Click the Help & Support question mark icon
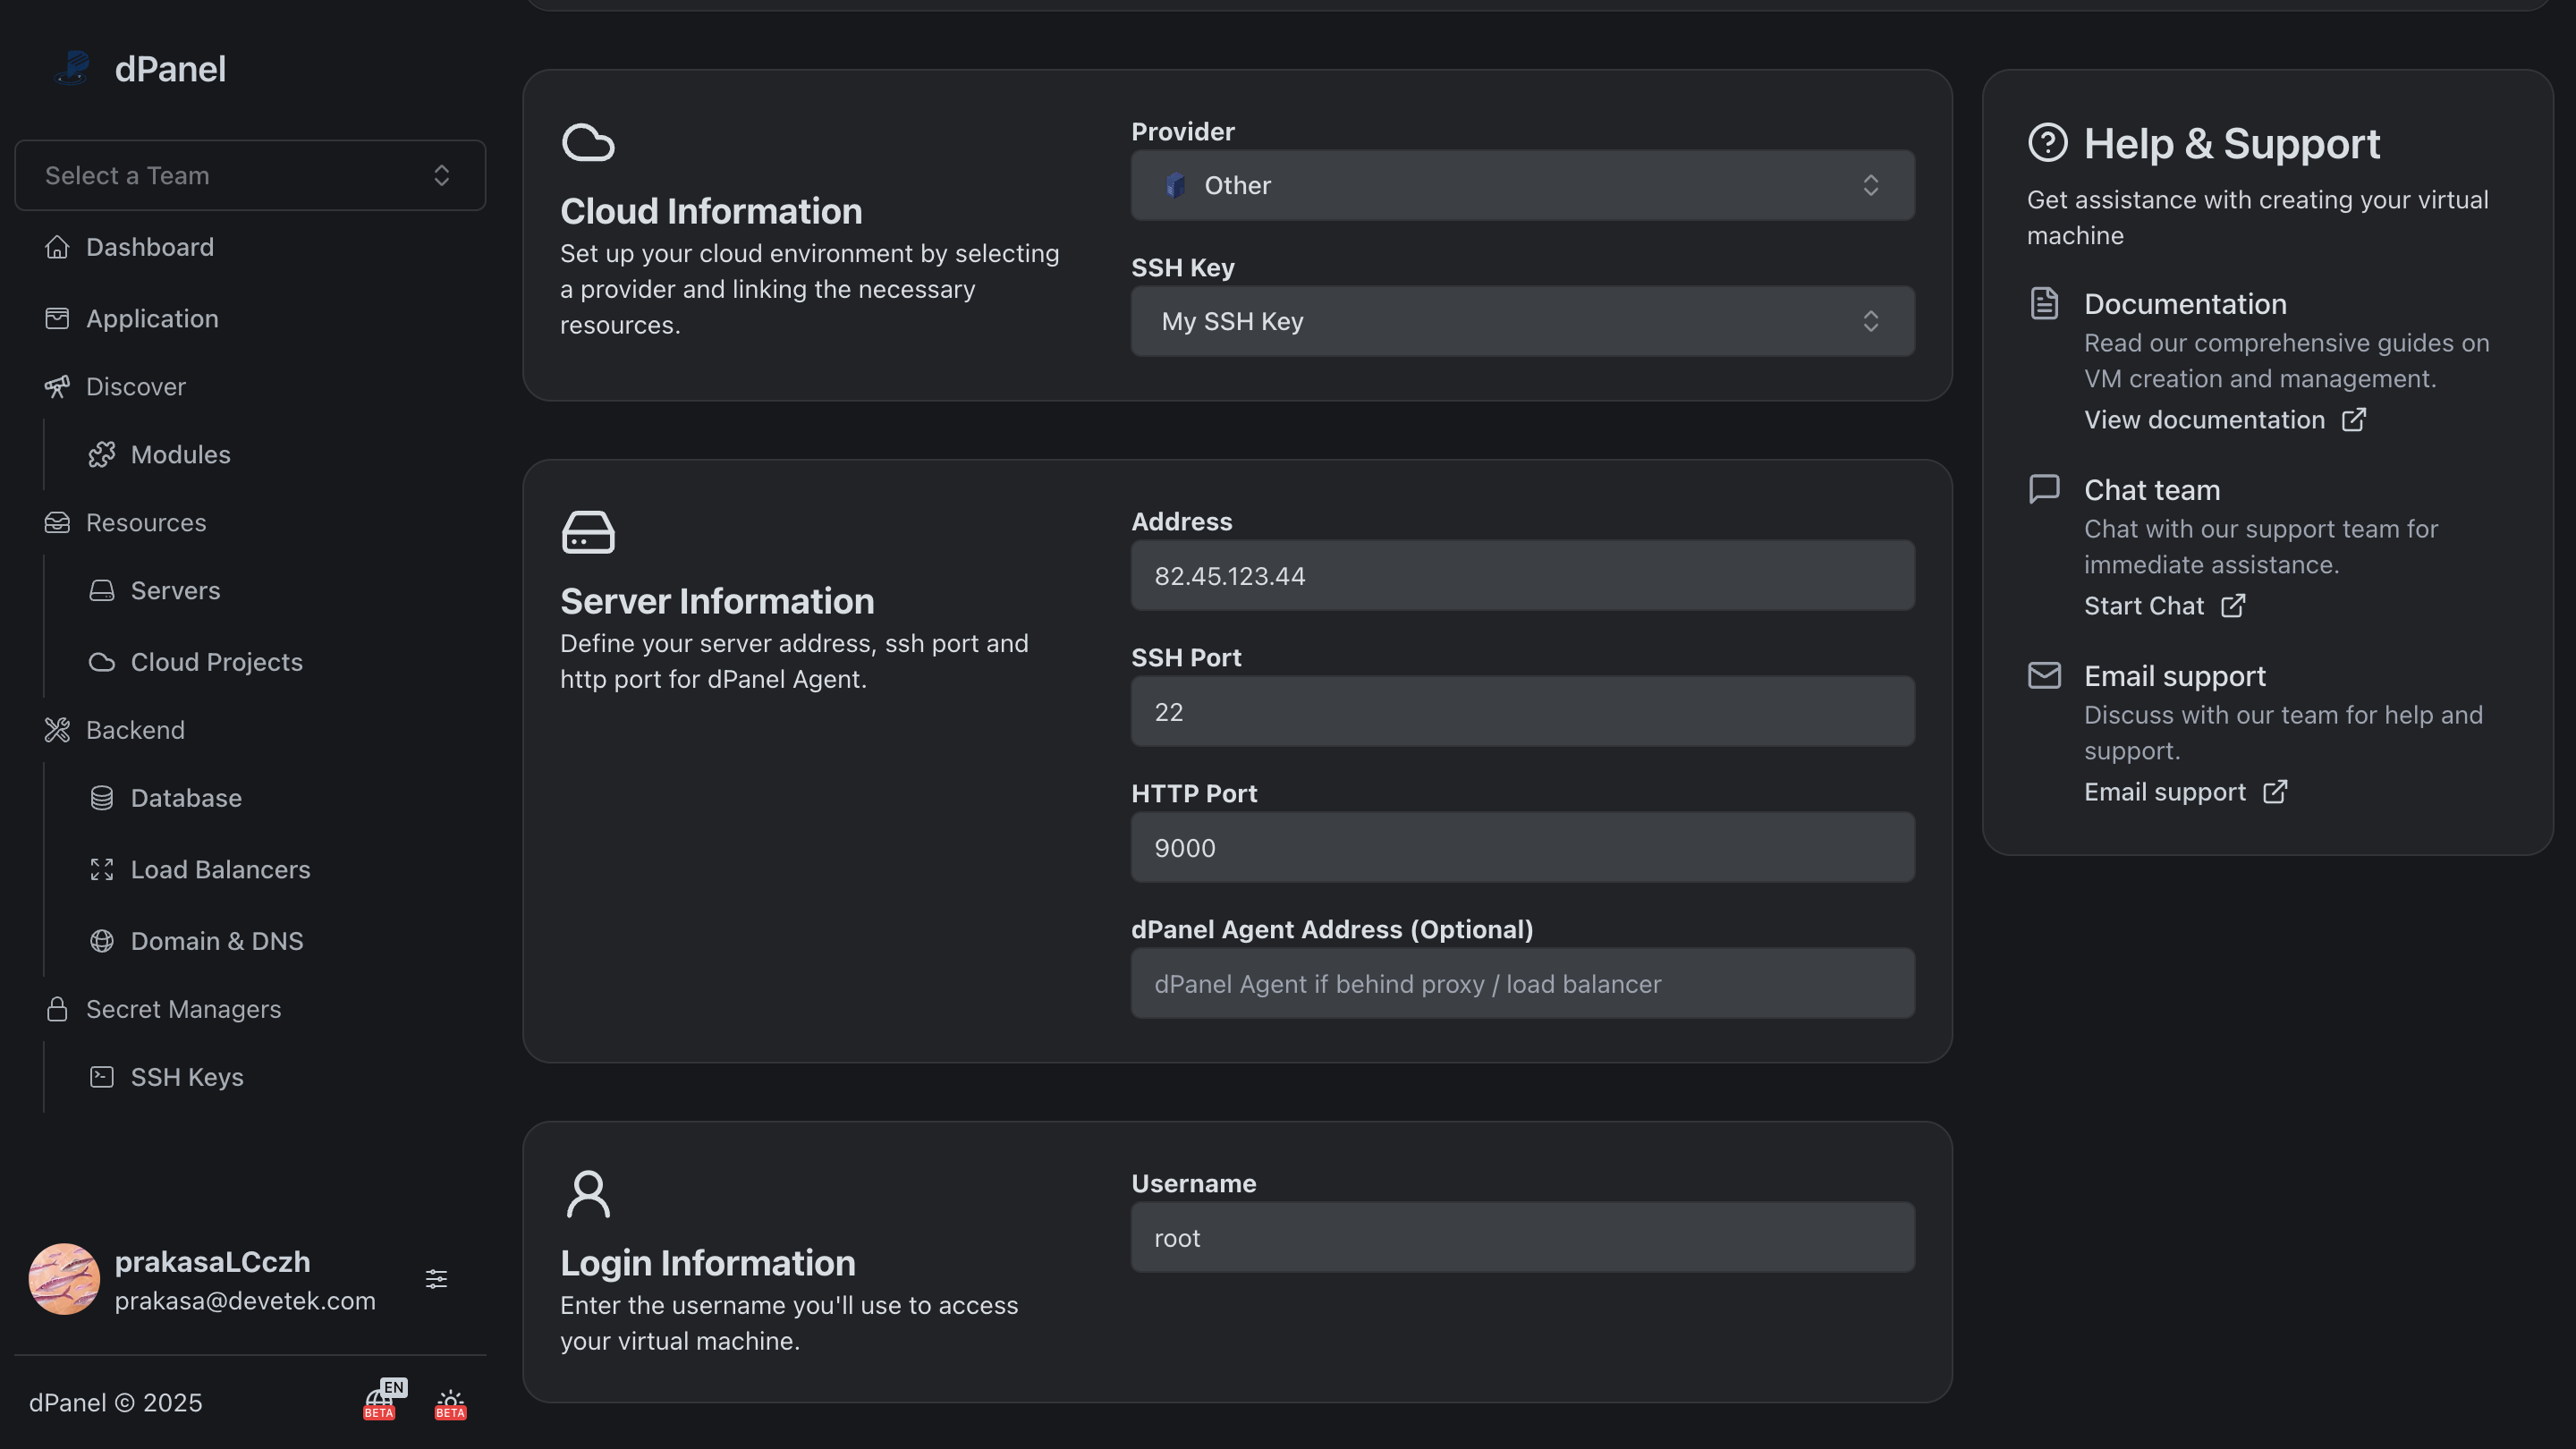The height and width of the screenshot is (1449, 2576). (x=2047, y=143)
